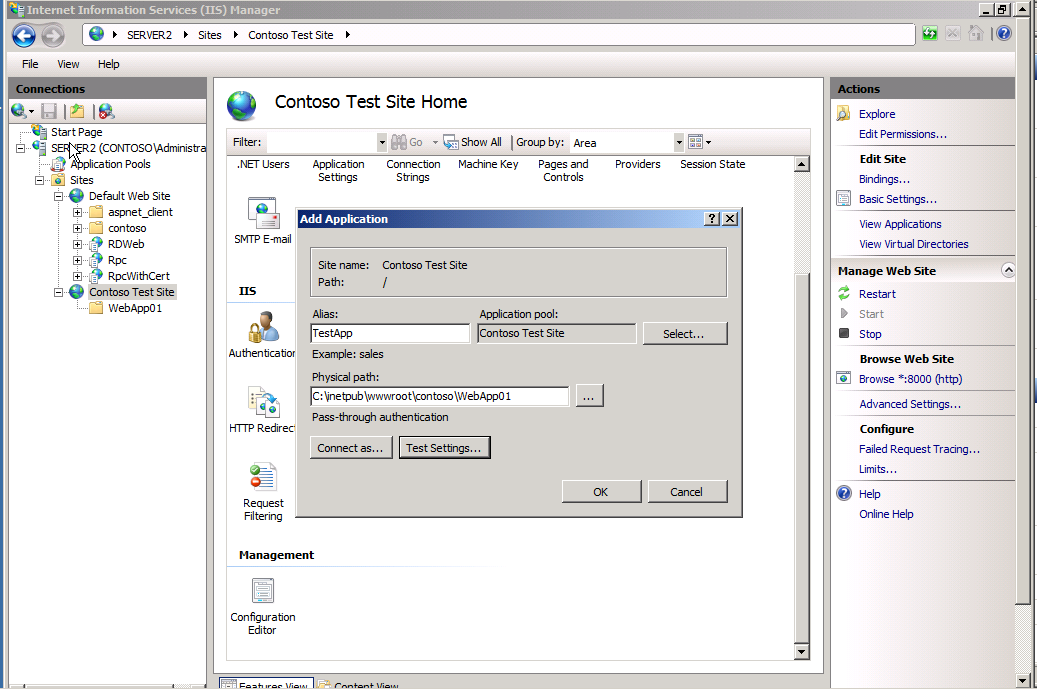Viewport: 1037px width, 690px height.
Task: Click the grey Forward navigation arrow
Action: (53, 36)
